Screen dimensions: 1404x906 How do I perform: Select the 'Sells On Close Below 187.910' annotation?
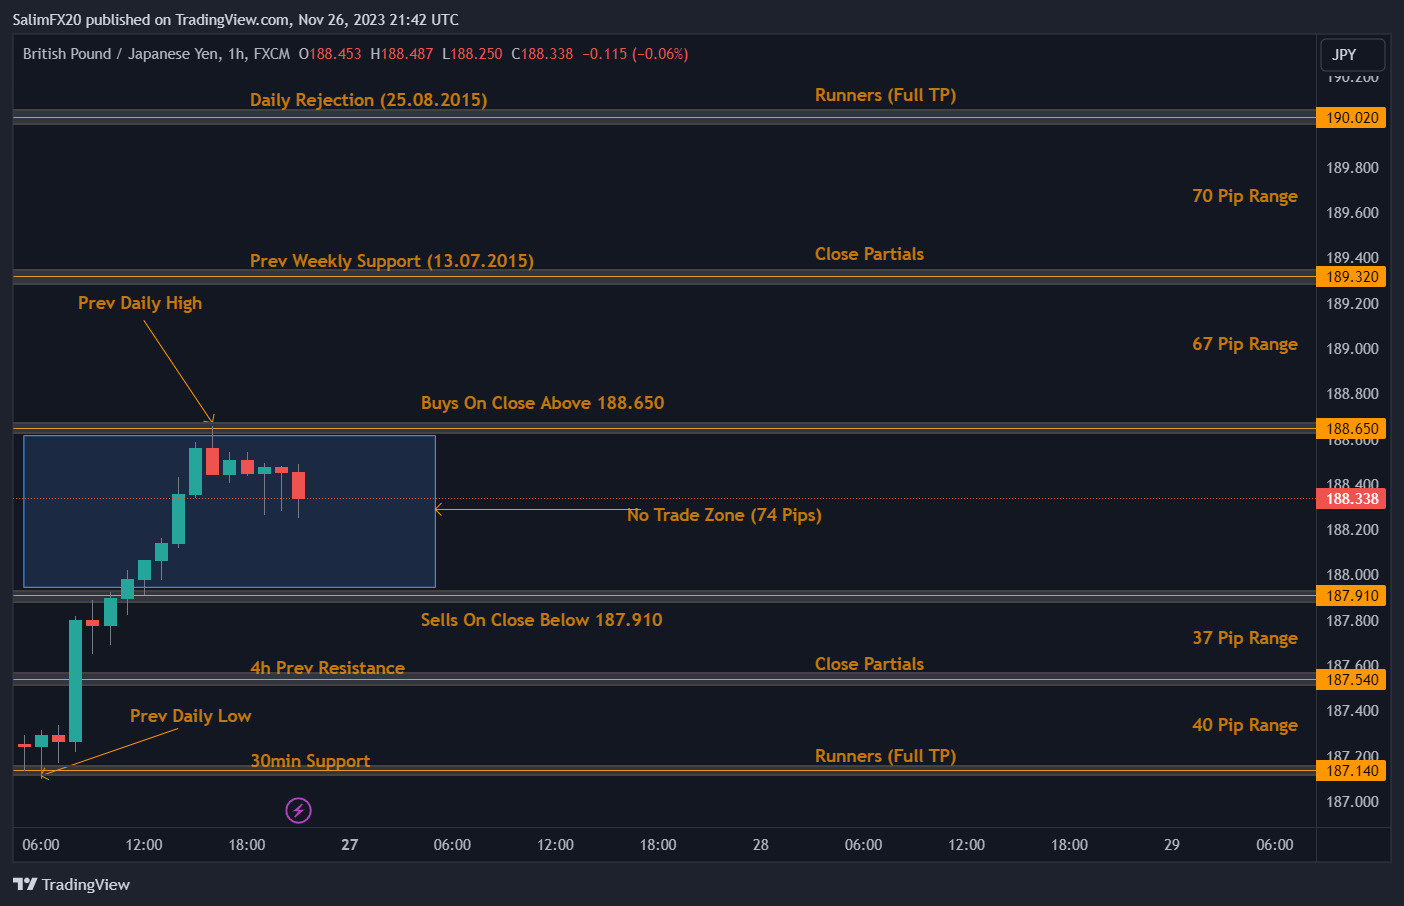(x=541, y=620)
